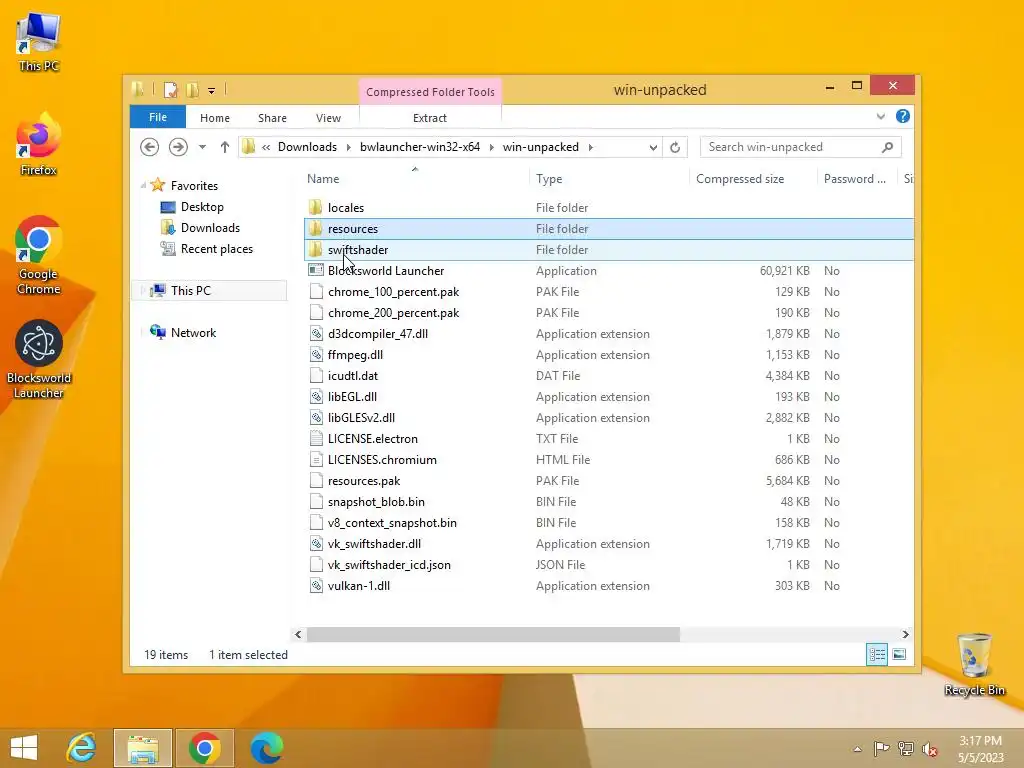This screenshot has height=768, width=1024.
Task: Navigate to Downloads in address bar
Action: click(x=308, y=147)
